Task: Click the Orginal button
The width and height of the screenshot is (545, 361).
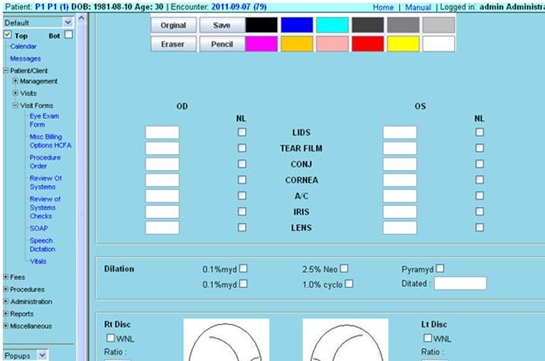Action: [173, 25]
